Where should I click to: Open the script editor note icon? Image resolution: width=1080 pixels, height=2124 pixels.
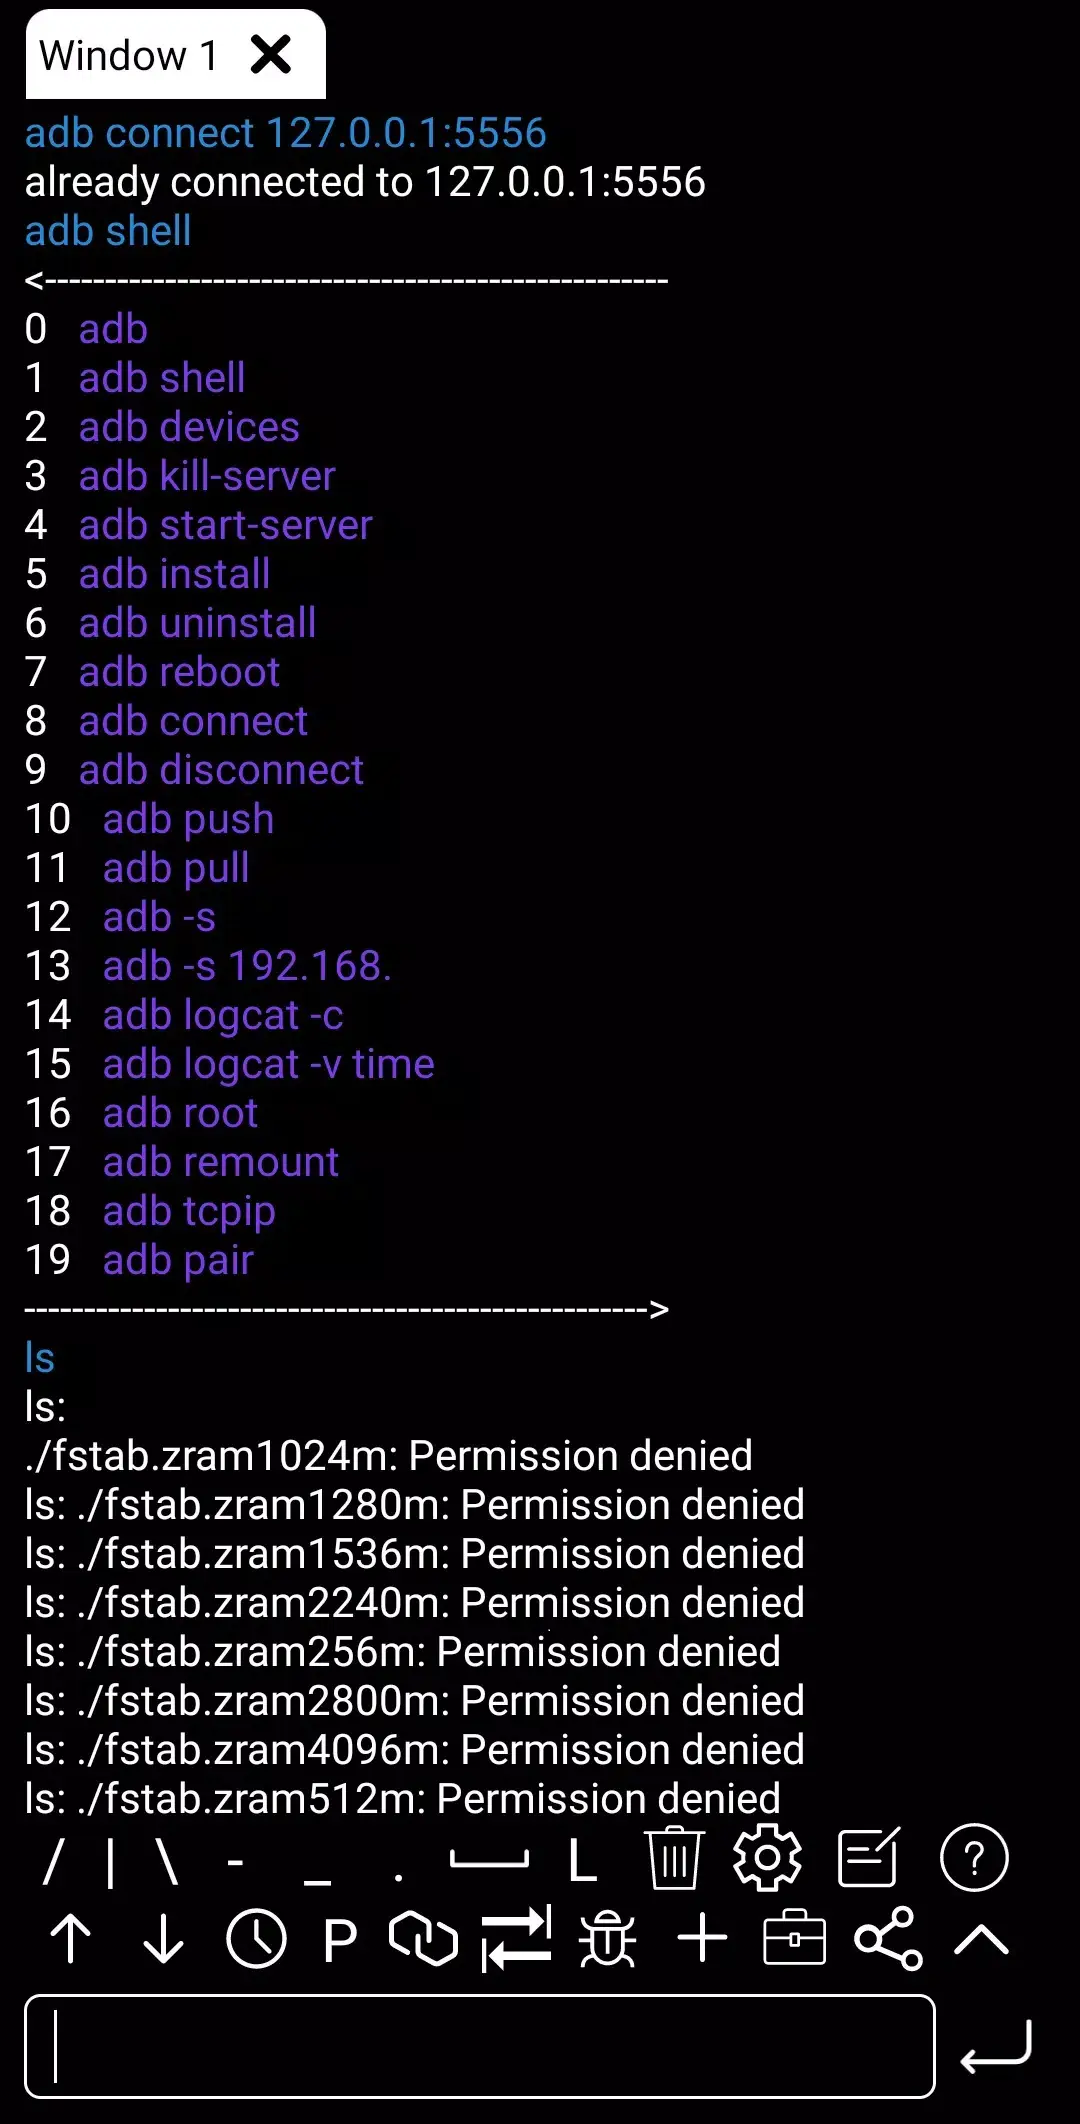point(869,1858)
